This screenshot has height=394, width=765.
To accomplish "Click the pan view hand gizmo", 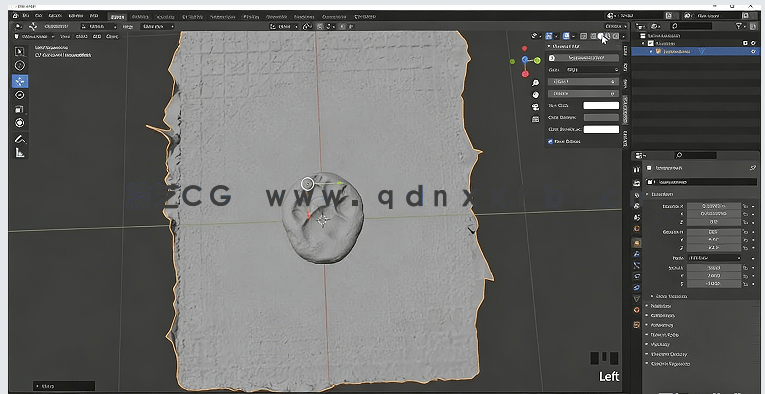I will (536, 95).
